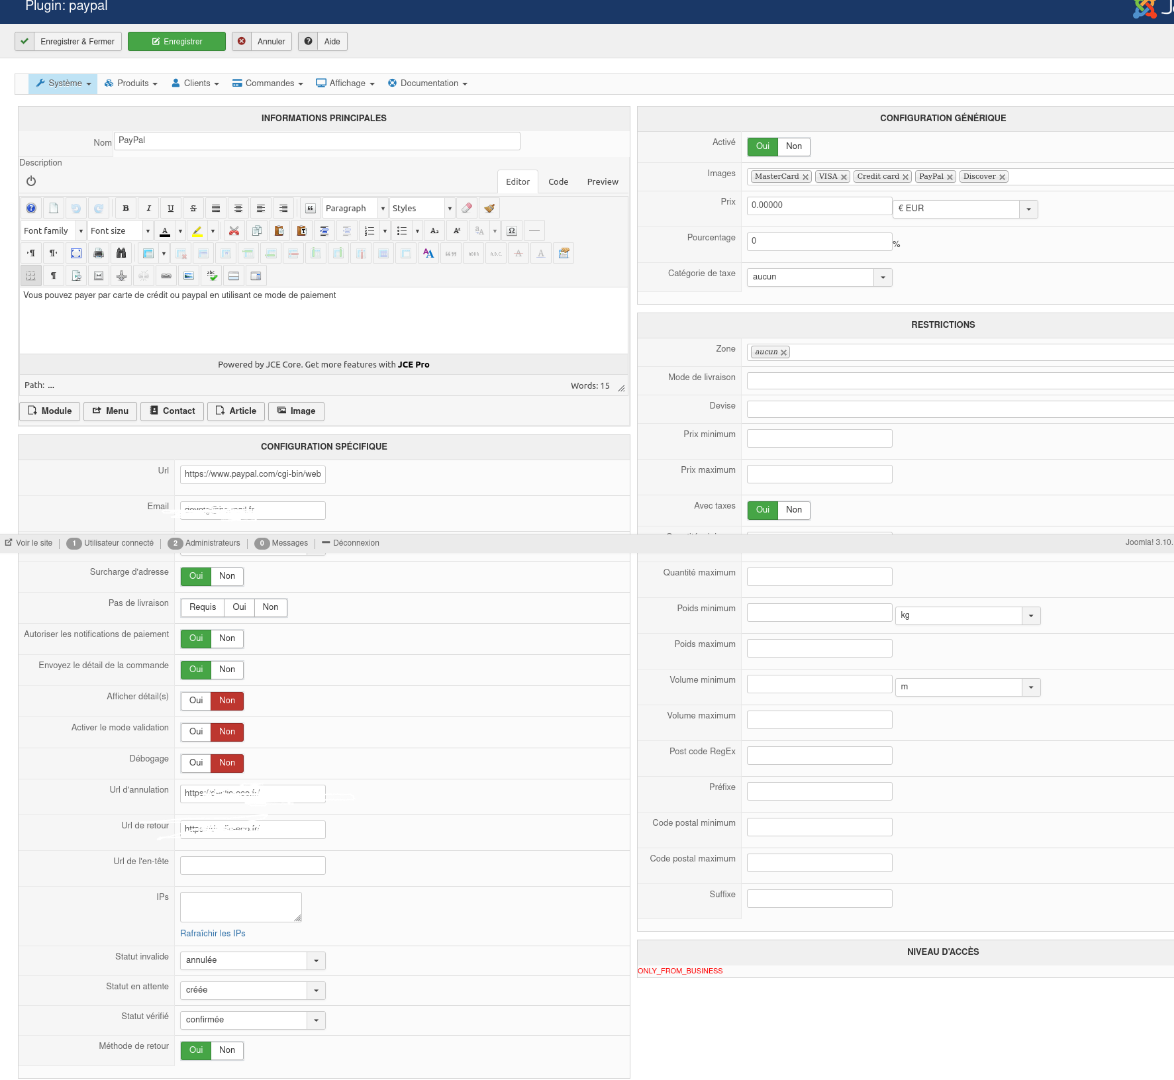Open the Affichage menu

click(345, 83)
